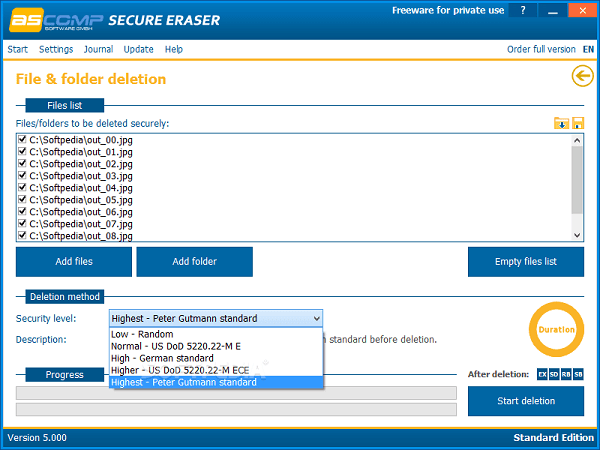This screenshot has height=450, width=600.
Task: Click the Files list section header
Action: click(65, 105)
